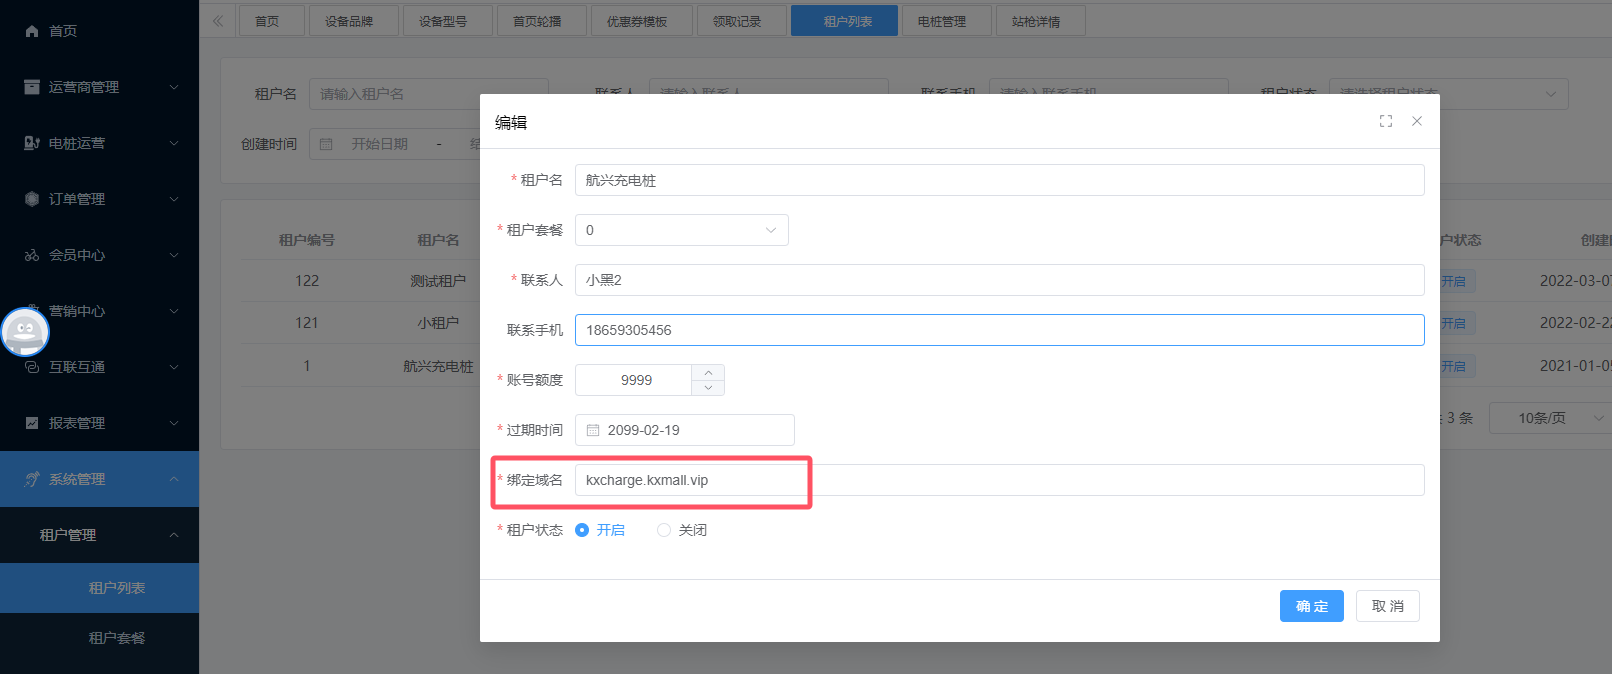Open the 租户套餐 dropdown
The width and height of the screenshot is (1612, 674).
coord(681,230)
